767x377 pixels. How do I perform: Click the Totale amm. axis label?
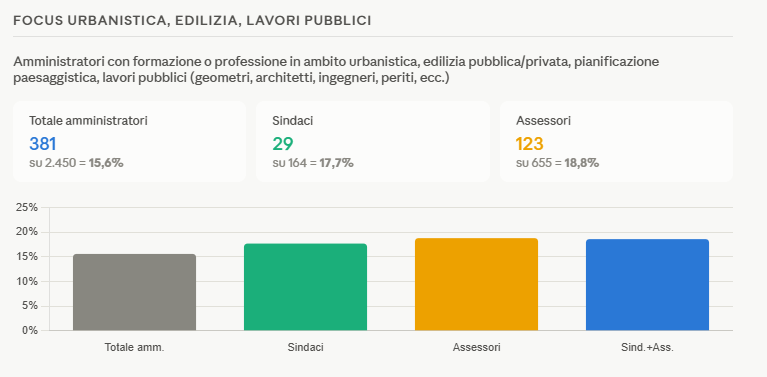pos(135,348)
